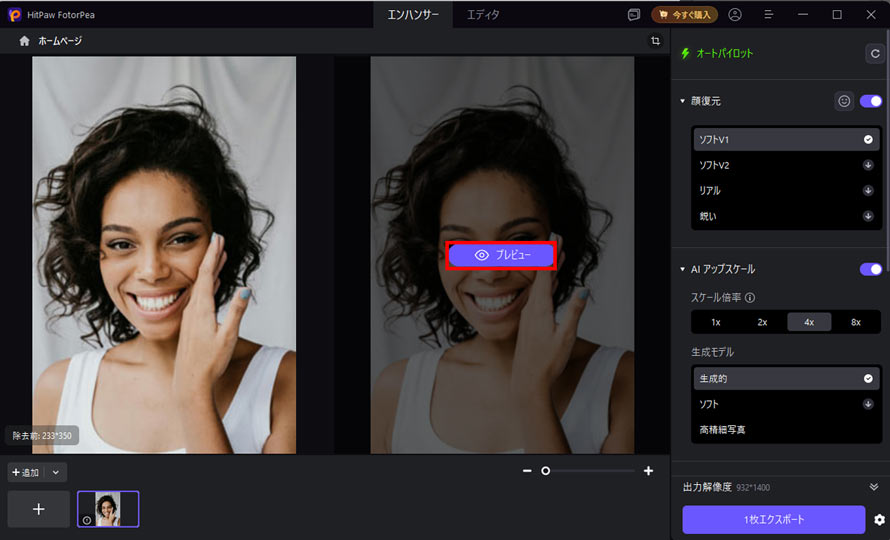This screenshot has width=890, height=540.
Task: Open the feedback window icon in title bar
Action: coord(634,15)
